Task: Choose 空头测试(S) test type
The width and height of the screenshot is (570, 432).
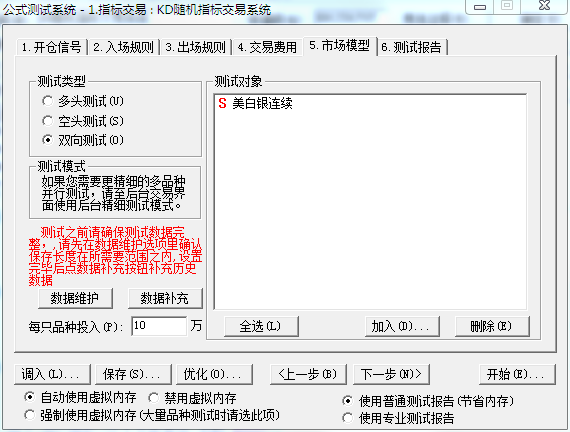Action: click(x=83, y=121)
